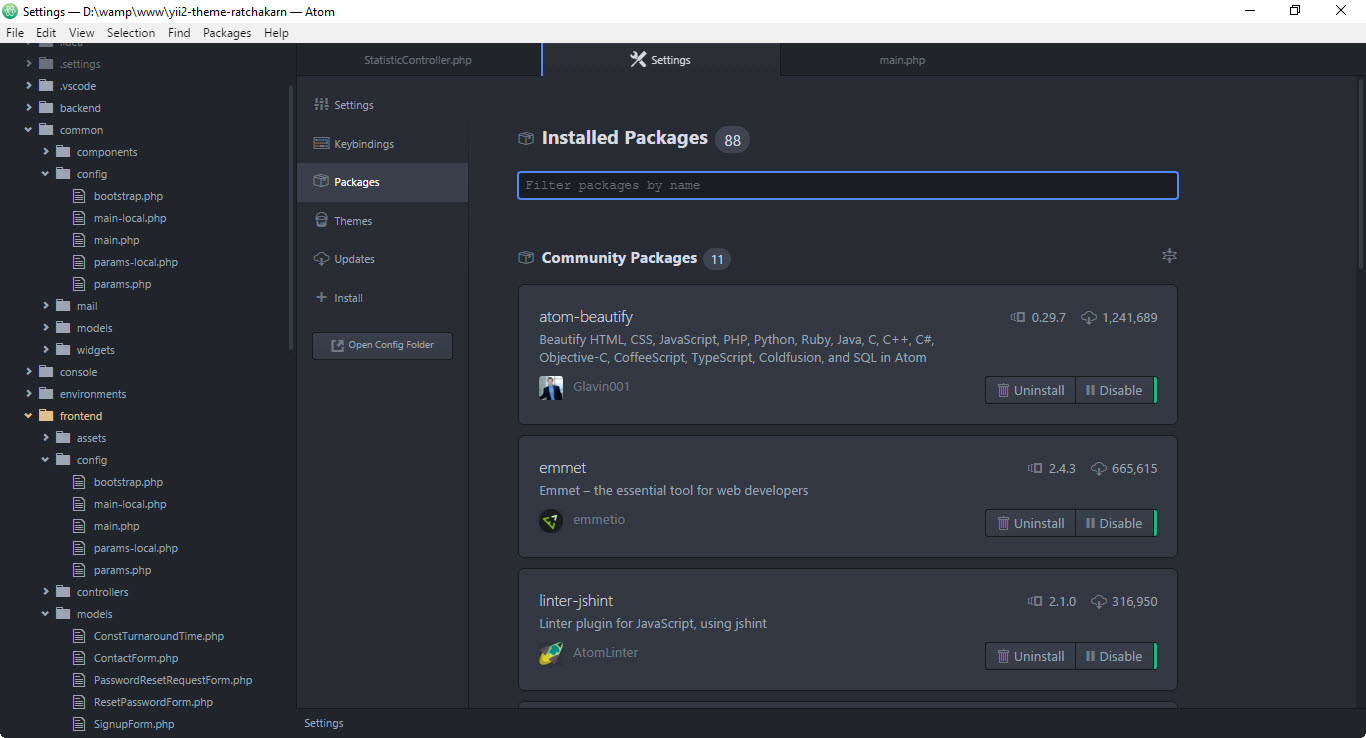Expand the environments folder
This screenshot has height=738, width=1366.
pos(29,394)
